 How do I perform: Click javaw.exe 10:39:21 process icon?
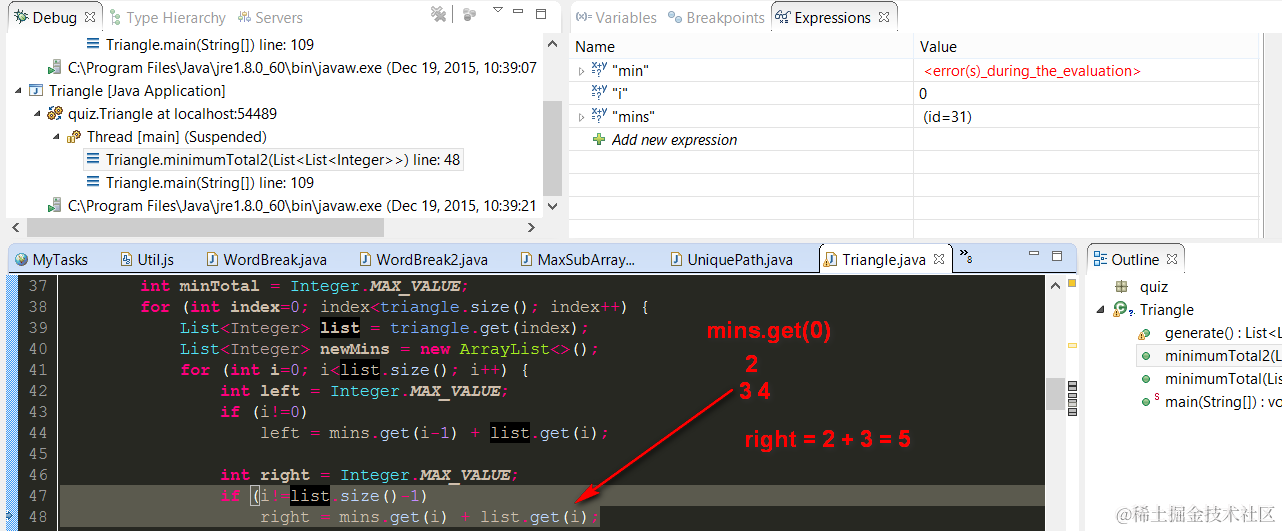pyautogui.click(x=53, y=206)
